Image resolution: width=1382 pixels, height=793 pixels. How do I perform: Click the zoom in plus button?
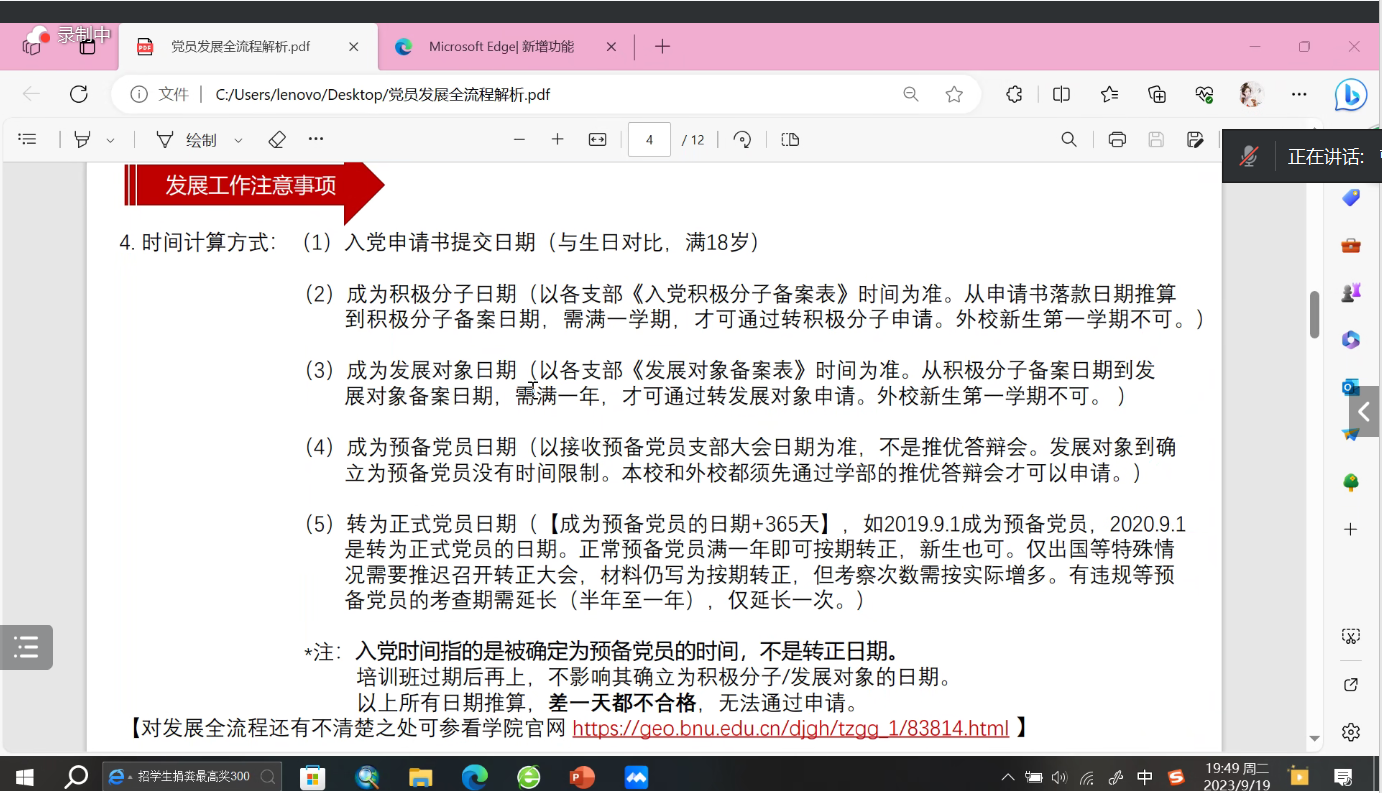(x=558, y=140)
